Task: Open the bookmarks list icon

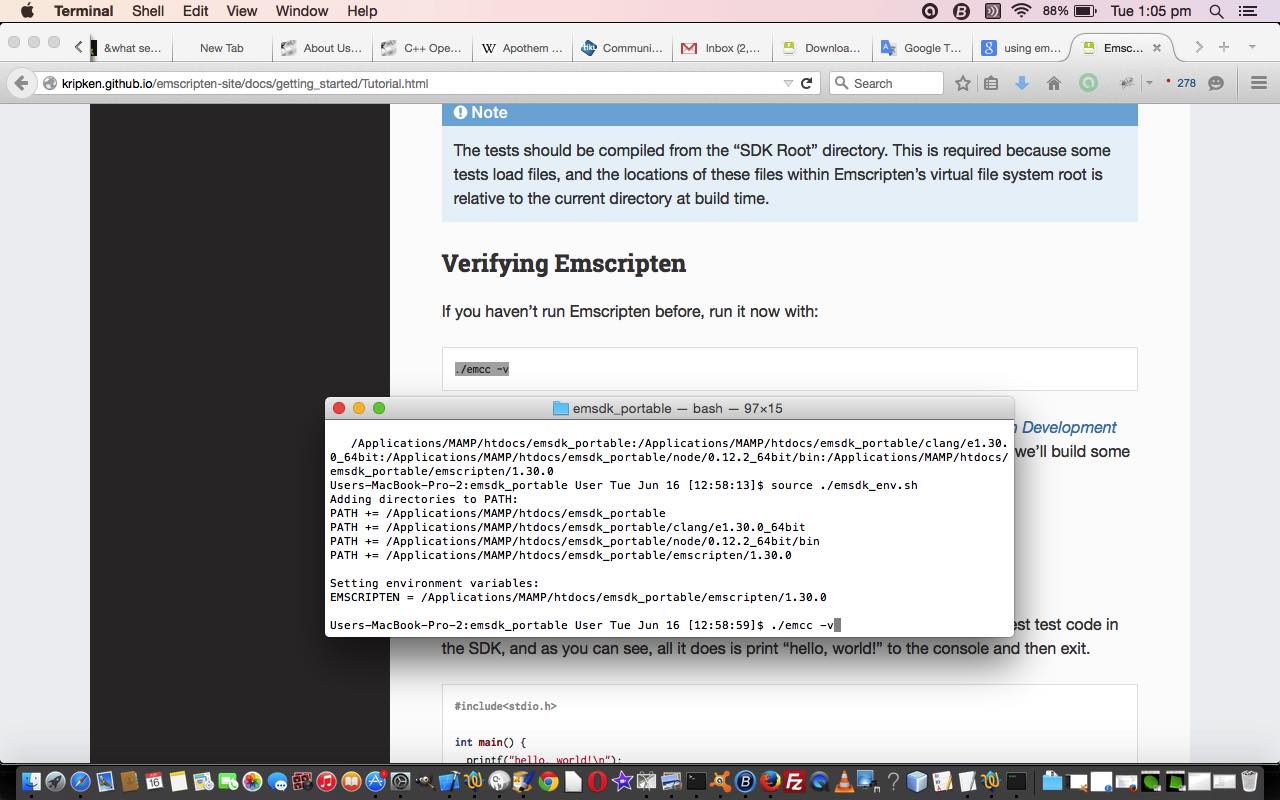Action: pyautogui.click(x=991, y=83)
